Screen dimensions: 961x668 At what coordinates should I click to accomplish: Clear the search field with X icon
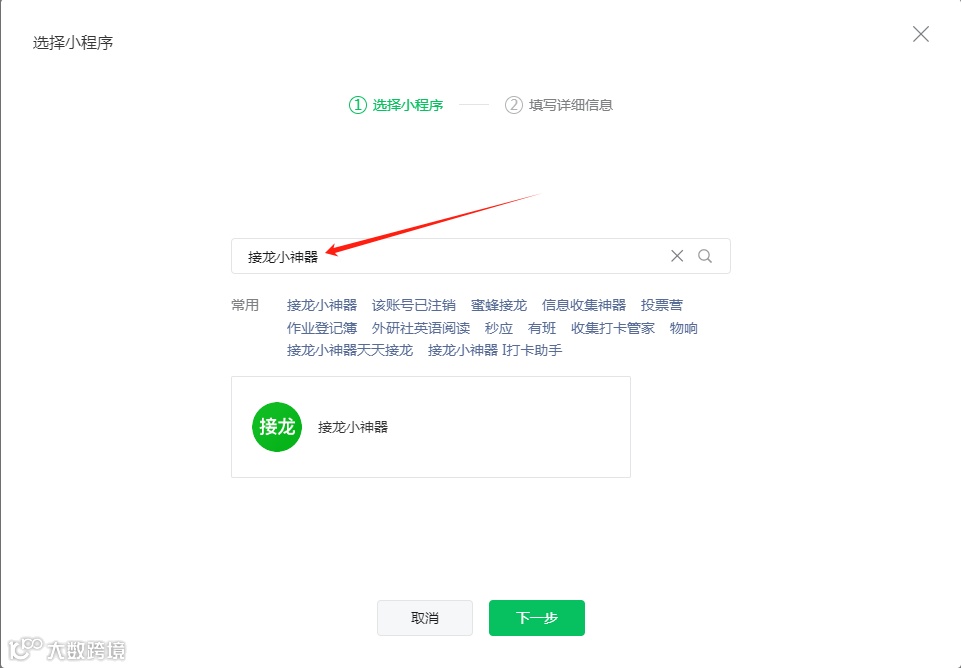677,256
